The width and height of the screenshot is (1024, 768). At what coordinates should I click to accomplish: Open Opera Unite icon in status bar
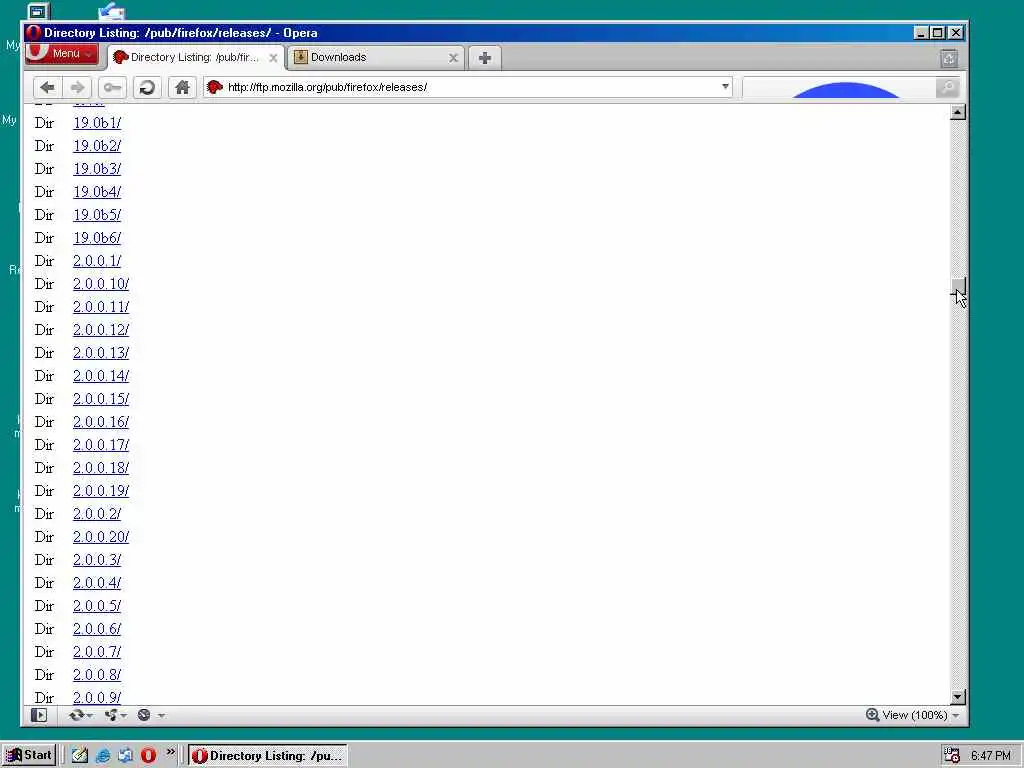click(x=112, y=715)
